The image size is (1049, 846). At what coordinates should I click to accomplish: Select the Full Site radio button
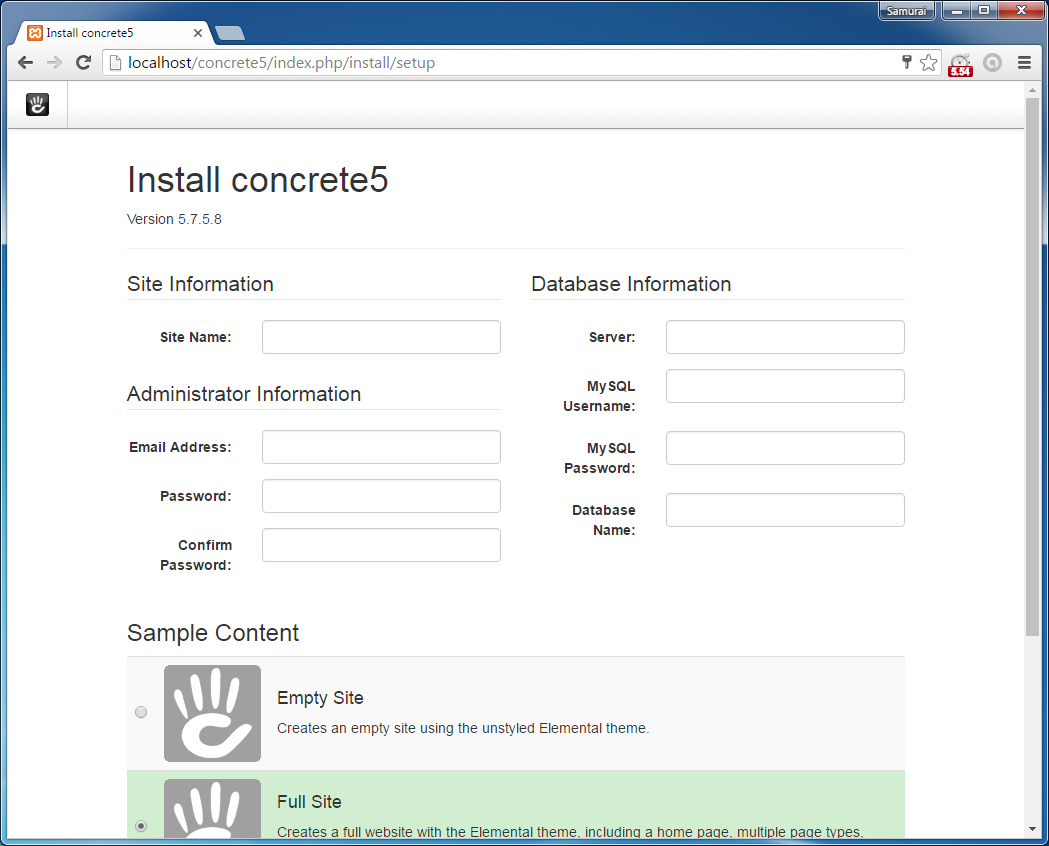[x=140, y=826]
